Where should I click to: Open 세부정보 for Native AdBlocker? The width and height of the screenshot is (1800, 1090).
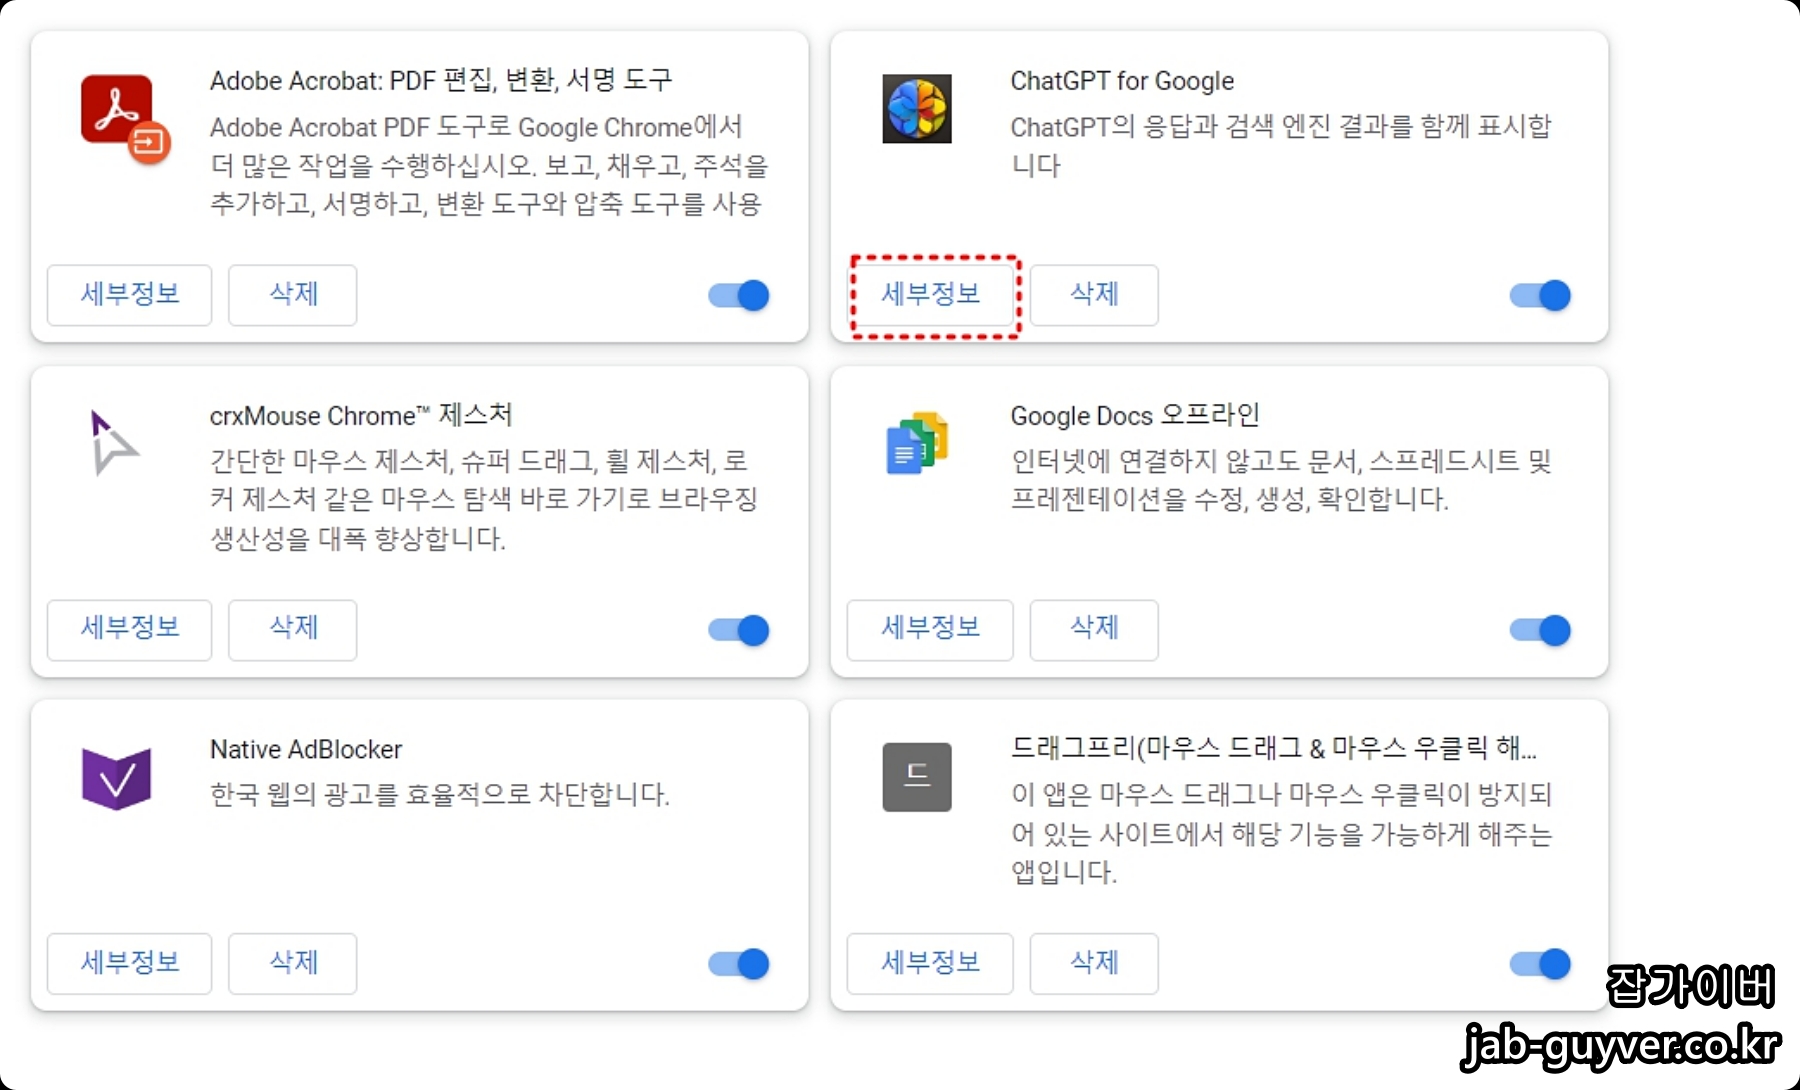(x=130, y=964)
